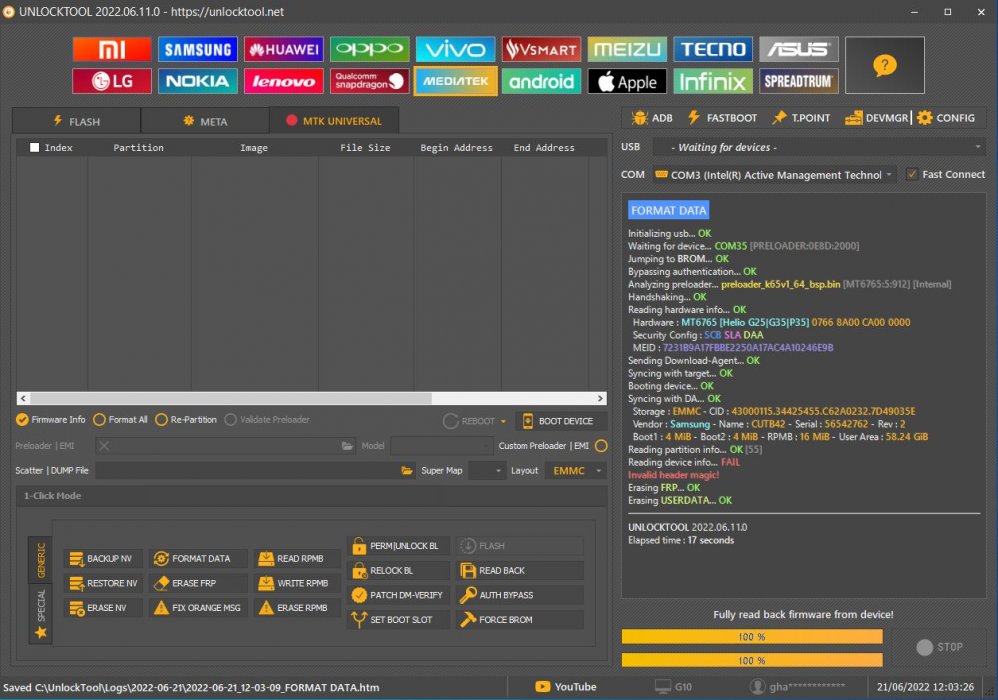Select the Format All radio option
998x700 pixels.
coord(120,419)
